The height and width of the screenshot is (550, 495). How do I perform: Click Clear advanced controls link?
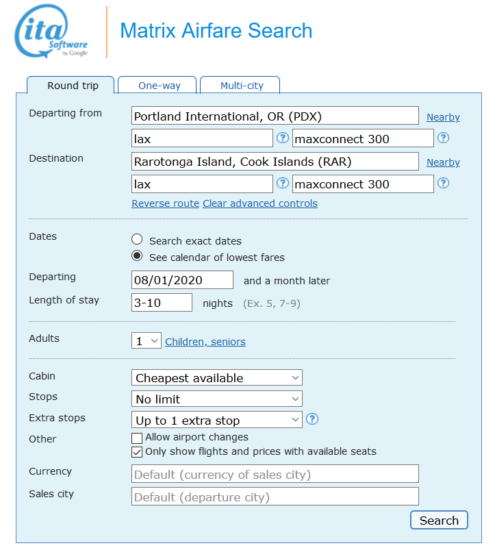[x=260, y=203]
